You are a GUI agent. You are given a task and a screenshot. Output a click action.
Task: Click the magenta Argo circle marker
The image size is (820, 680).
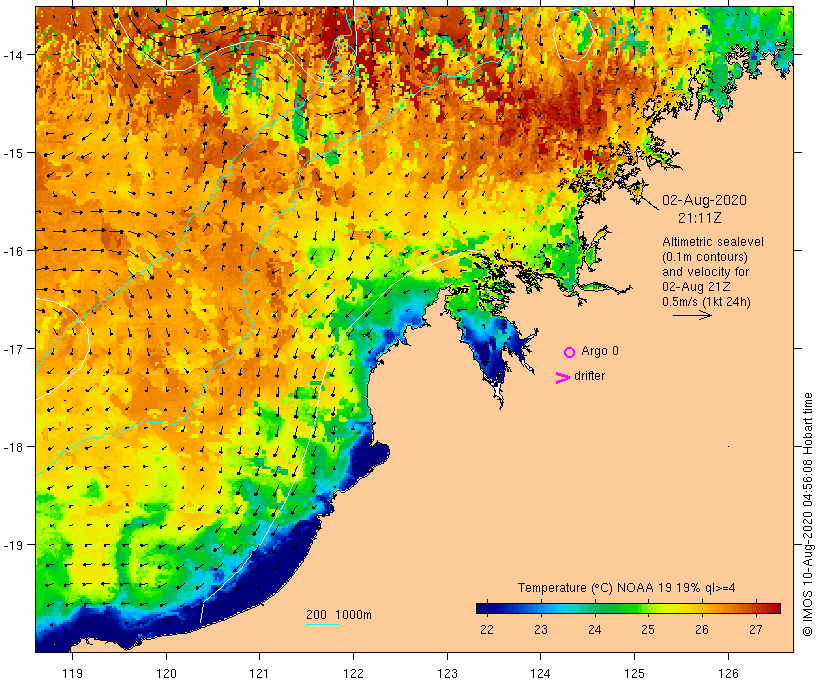(570, 352)
